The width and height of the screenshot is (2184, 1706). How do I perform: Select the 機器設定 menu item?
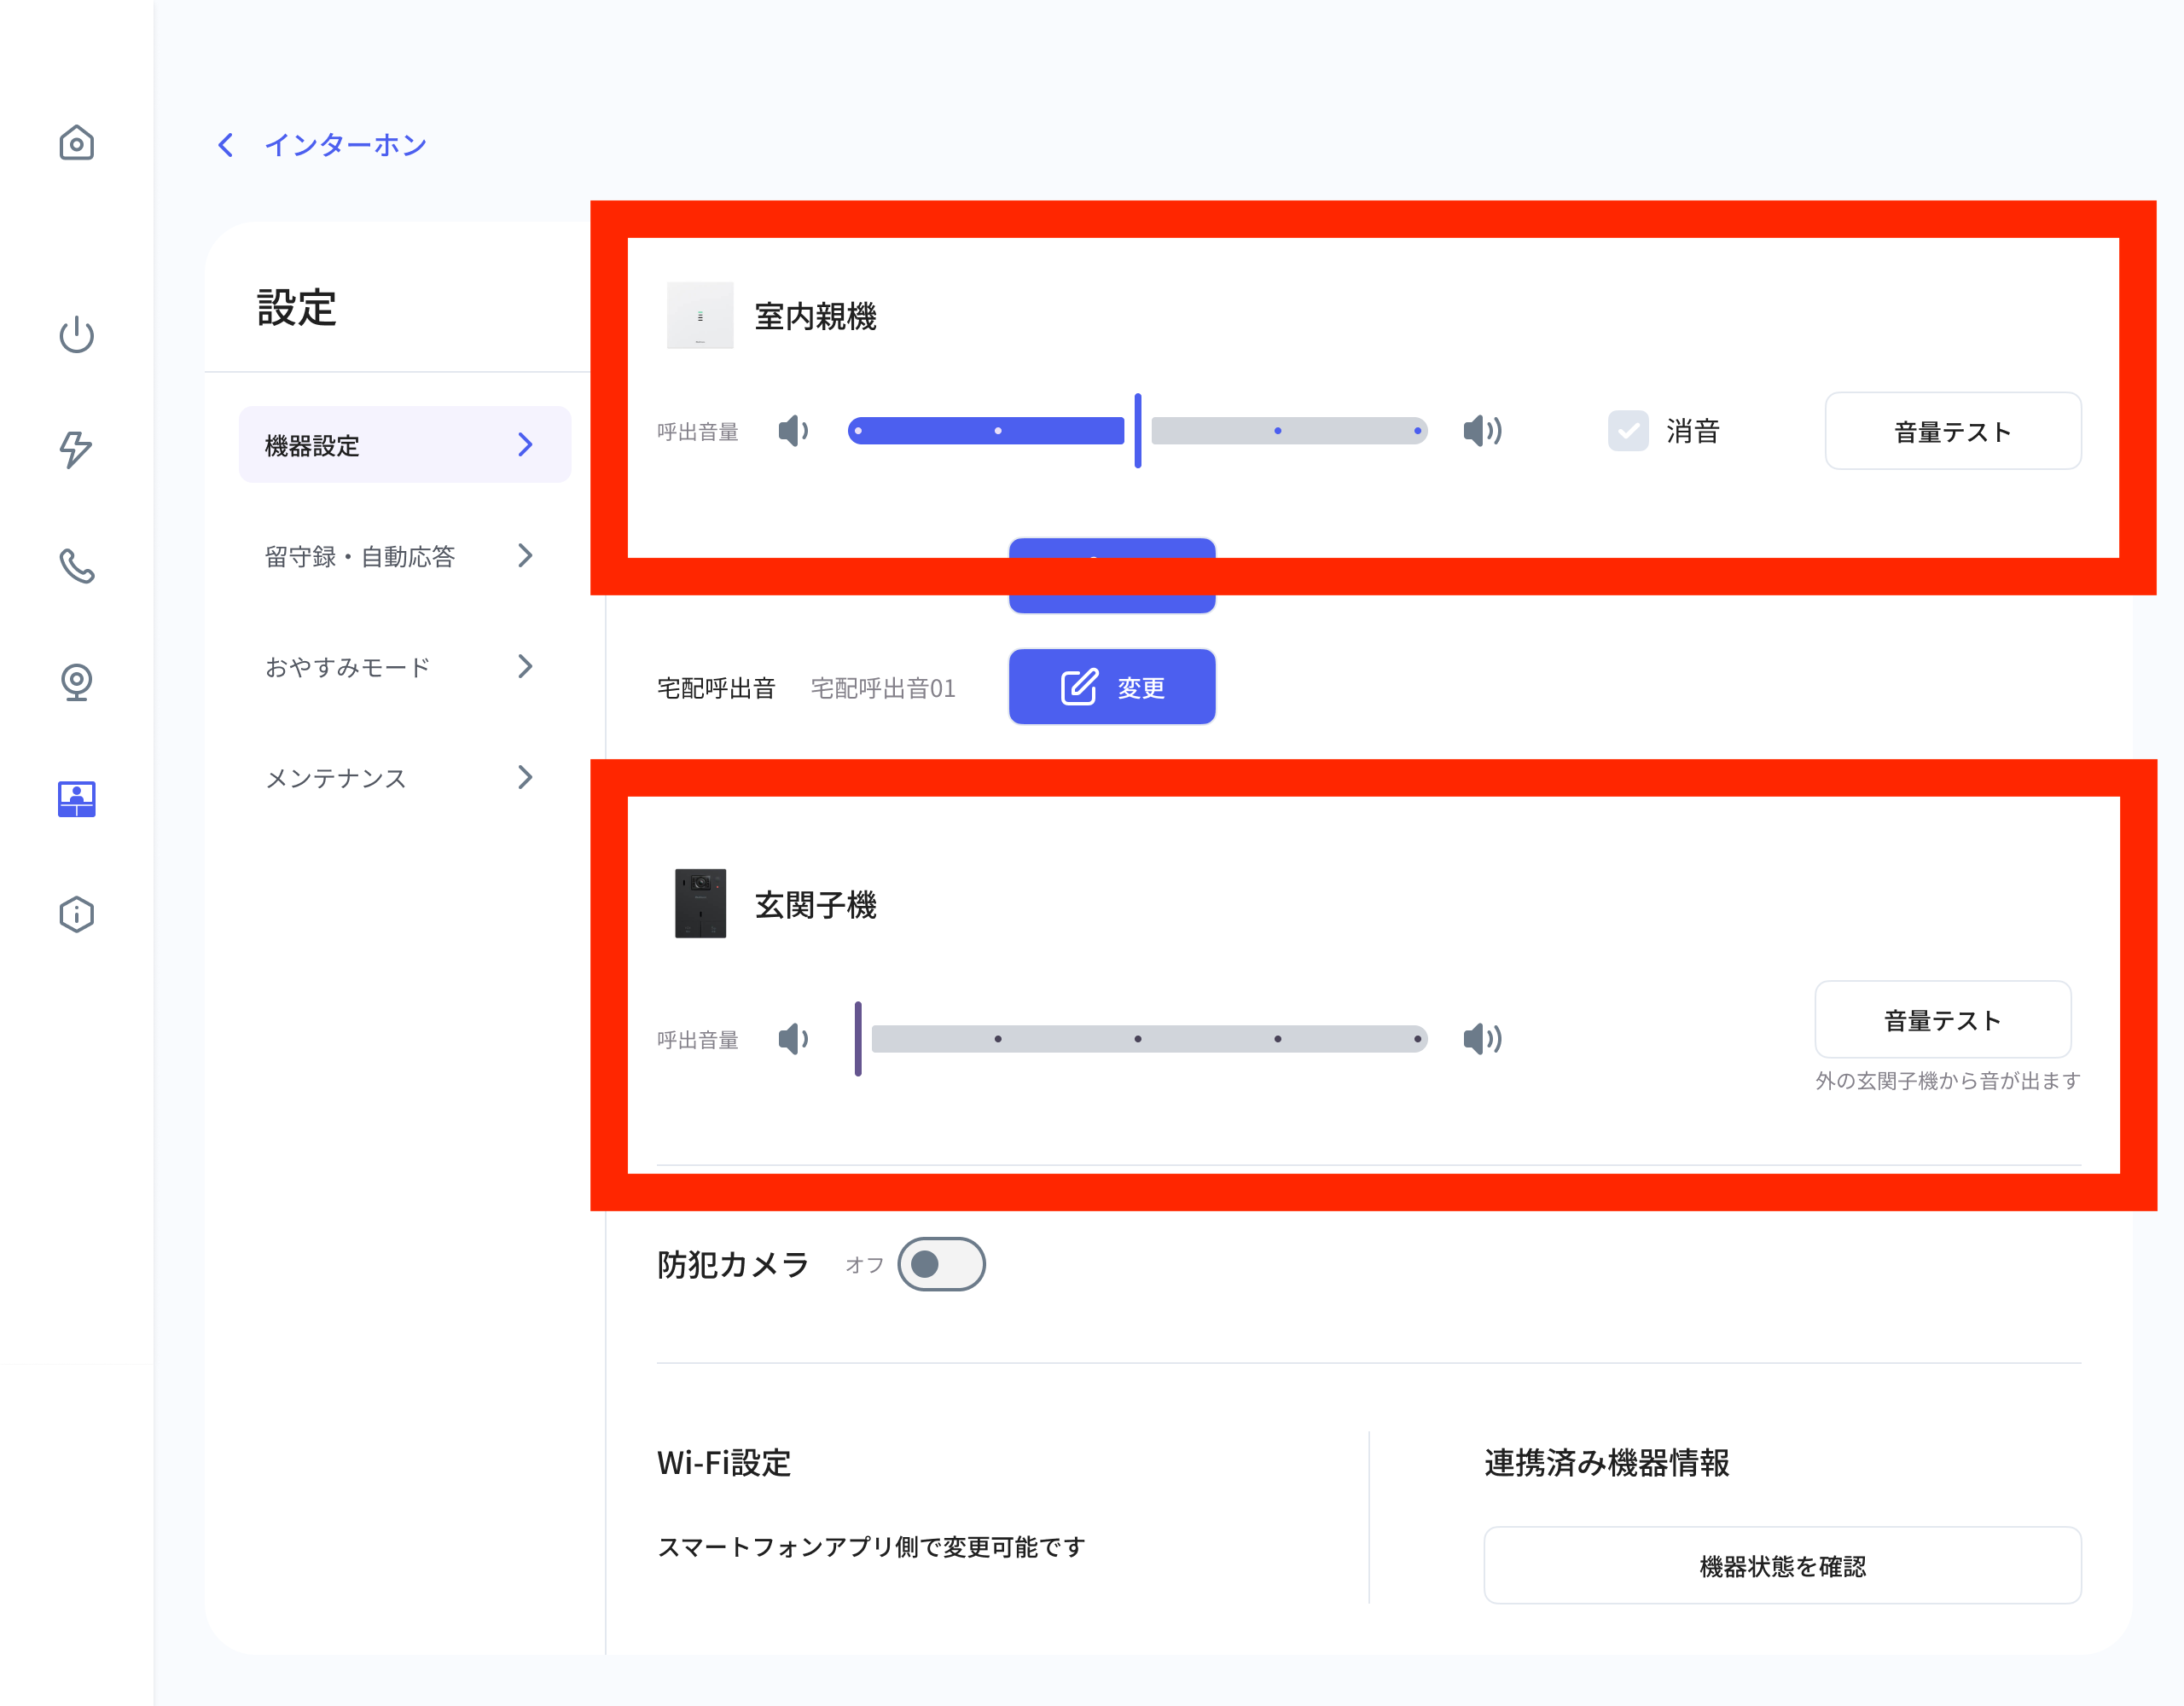pos(405,445)
